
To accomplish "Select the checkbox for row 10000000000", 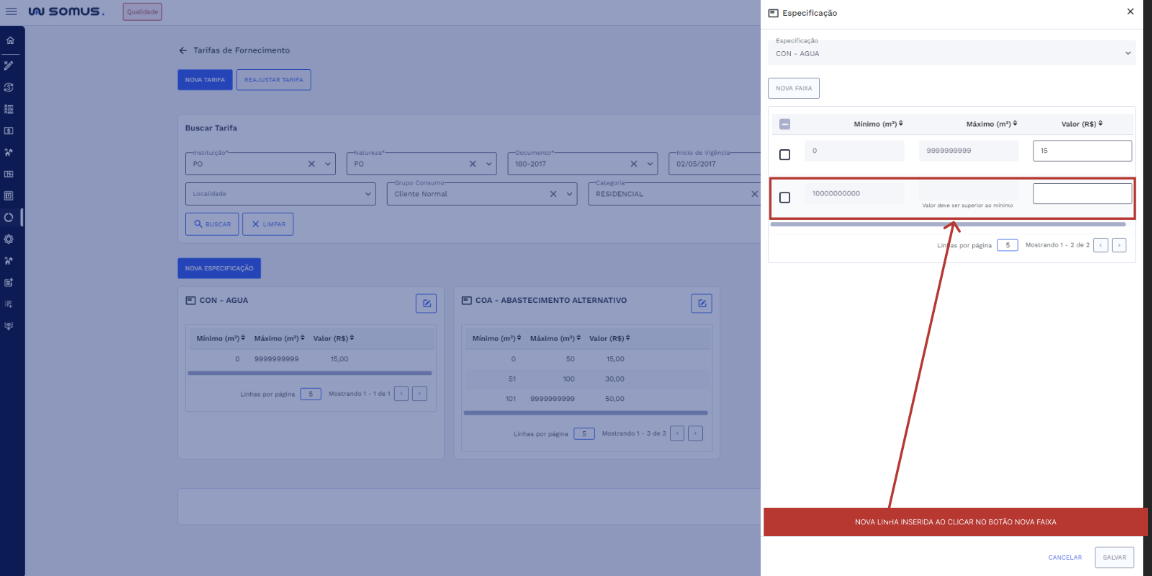I will pyautogui.click(x=784, y=197).
